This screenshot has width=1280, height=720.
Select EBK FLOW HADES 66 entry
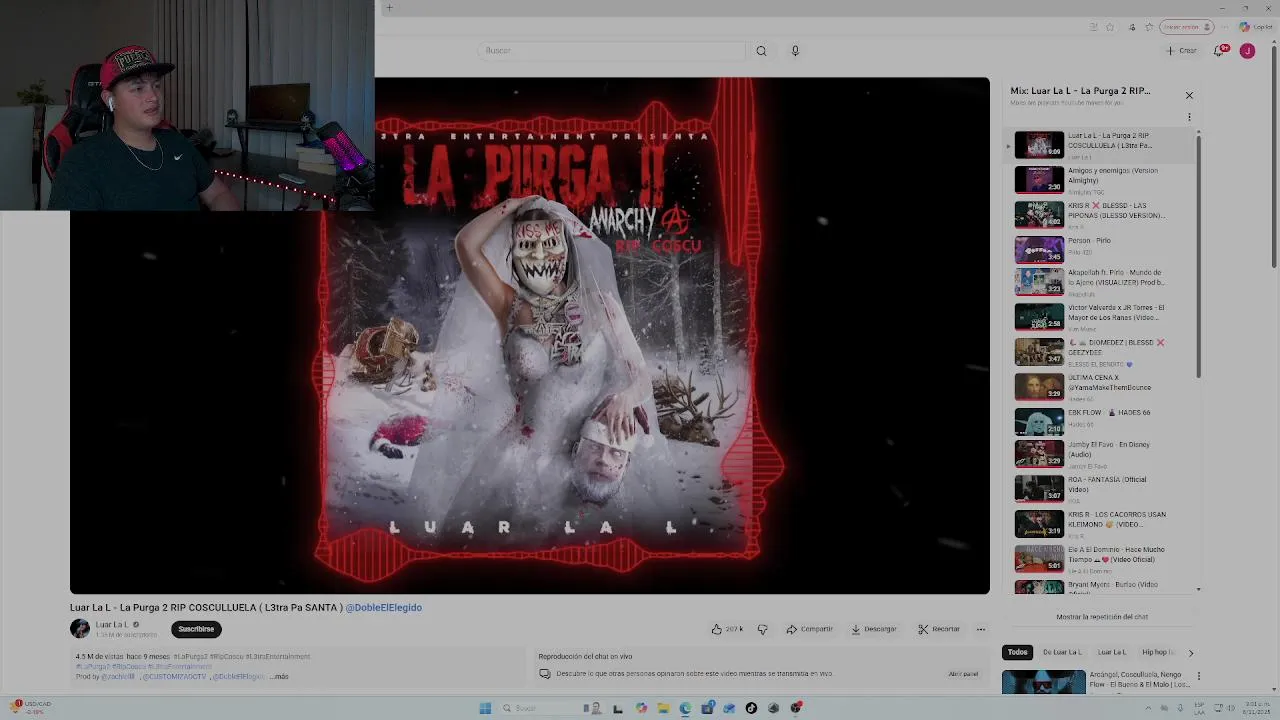pyautogui.click(x=1100, y=421)
